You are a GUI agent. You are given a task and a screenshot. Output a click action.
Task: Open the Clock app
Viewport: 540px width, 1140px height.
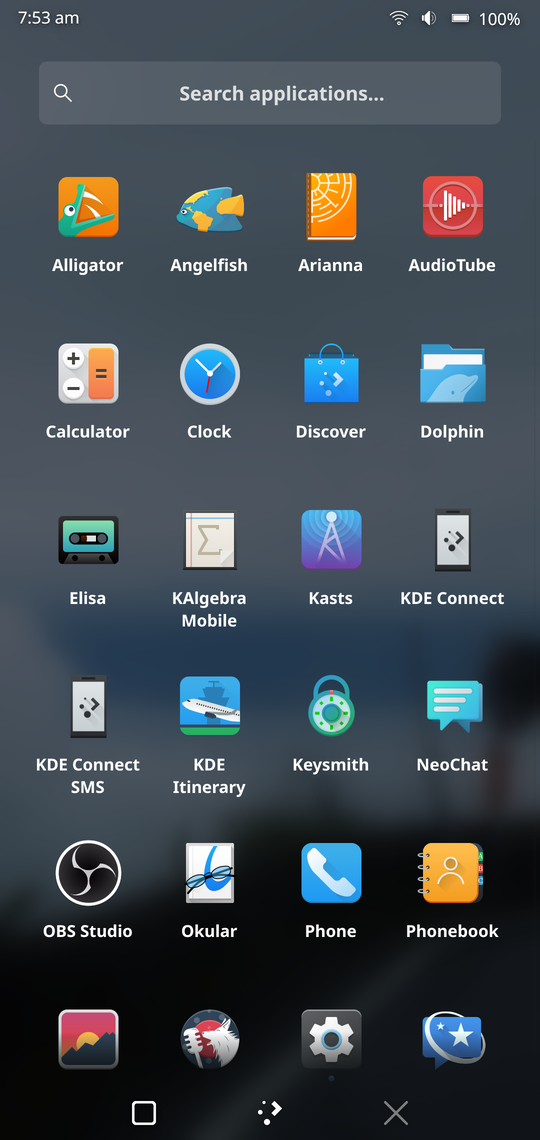pyautogui.click(x=209, y=374)
